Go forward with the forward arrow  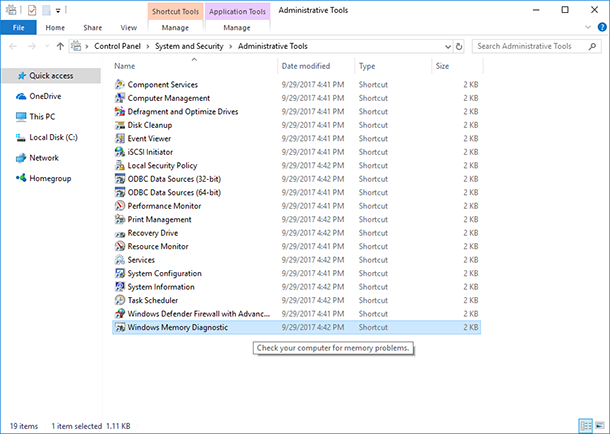pos(32,46)
